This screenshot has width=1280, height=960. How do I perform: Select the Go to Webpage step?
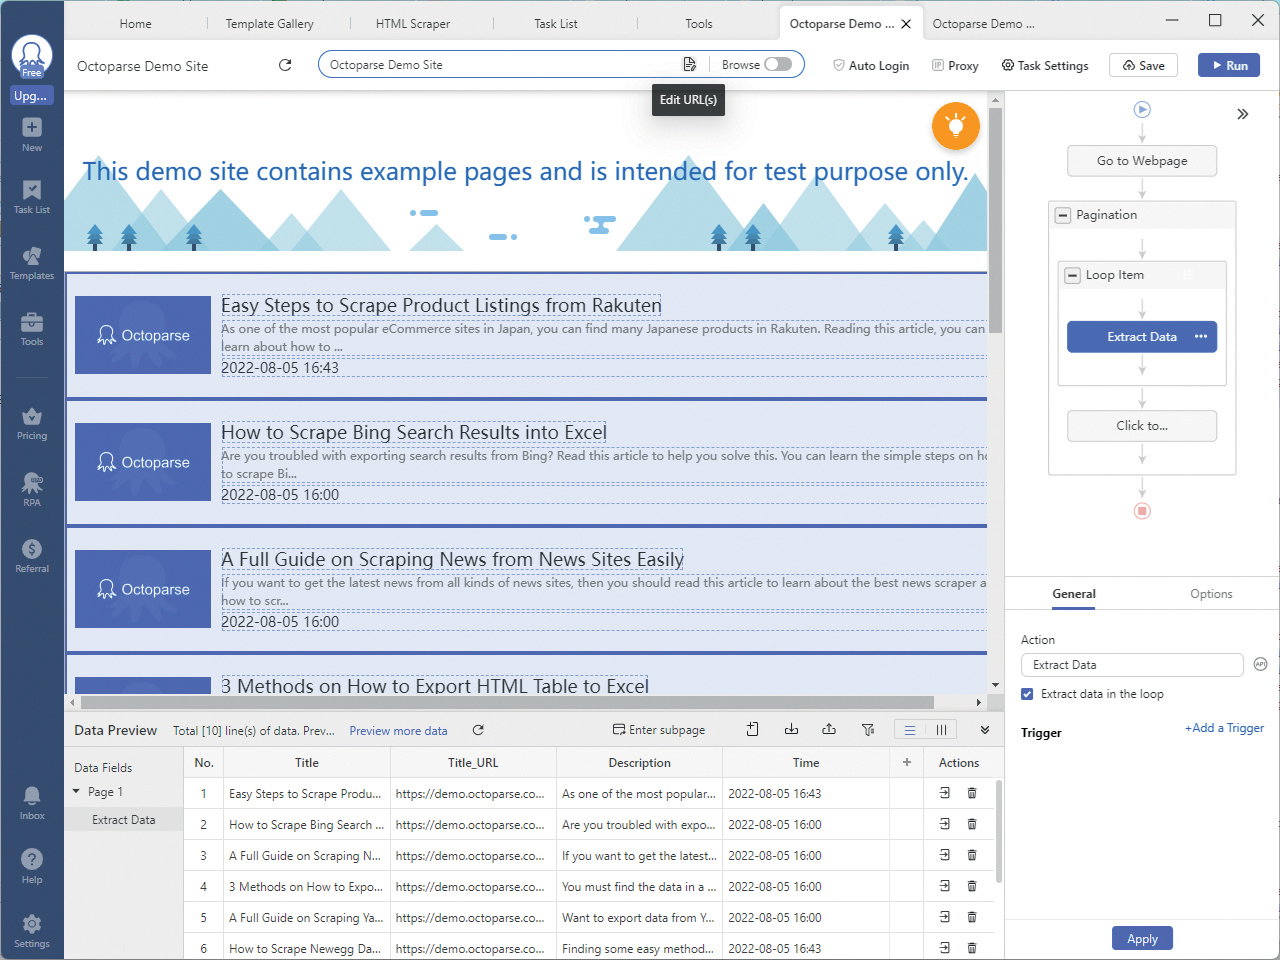(1142, 161)
